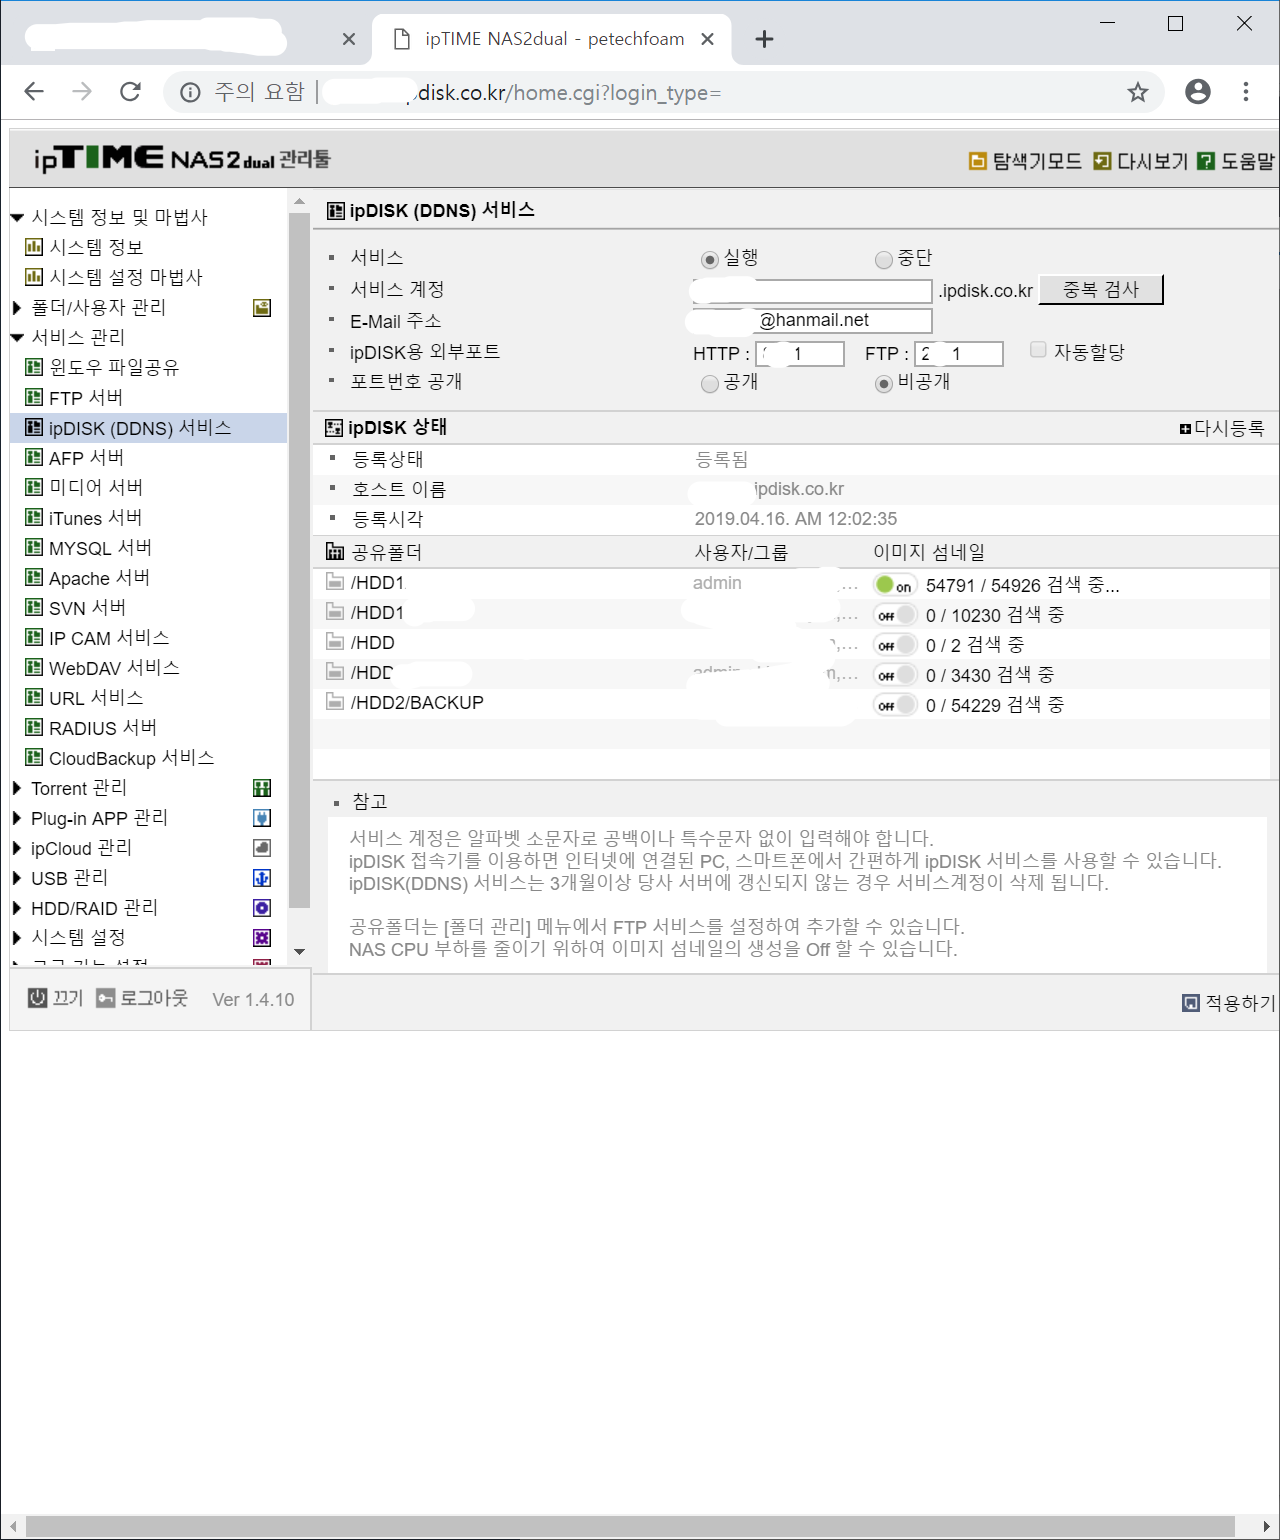Choose 공개 for port number disclosure
Image resolution: width=1280 pixels, height=1540 pixels.
pyautogui.click(x=710, y=384)
